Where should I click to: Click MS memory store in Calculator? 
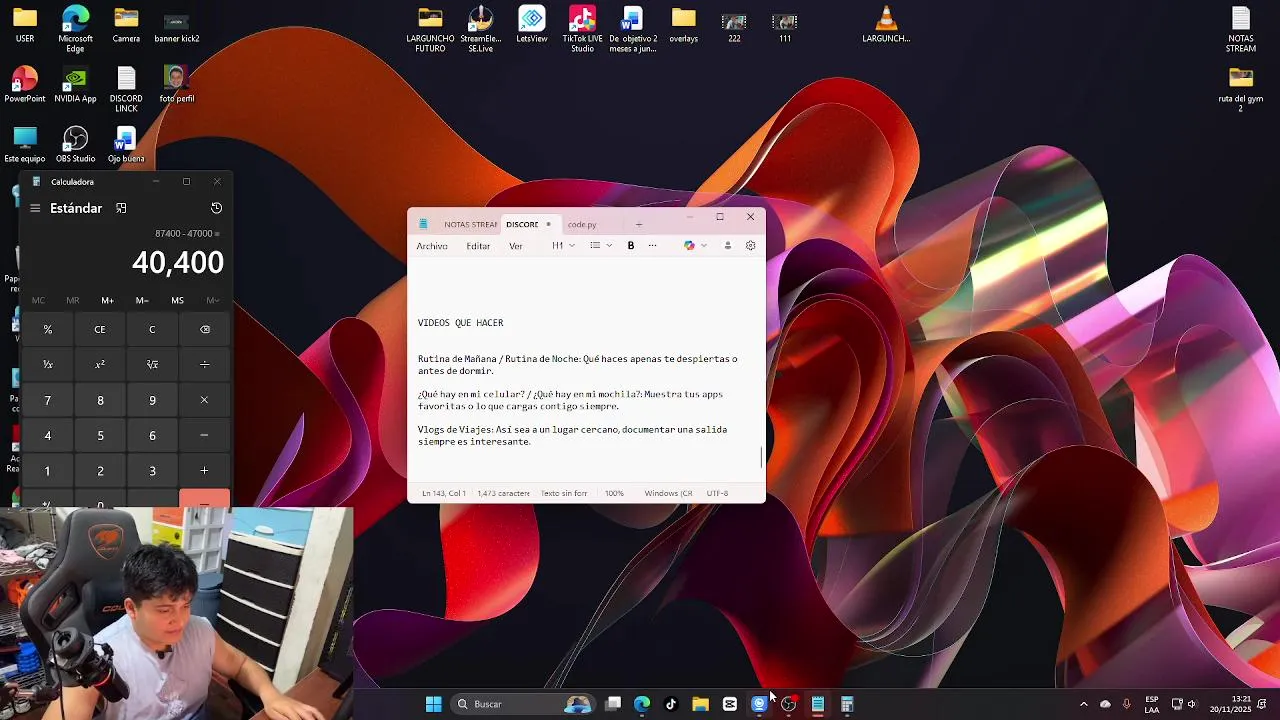[177, 300]
